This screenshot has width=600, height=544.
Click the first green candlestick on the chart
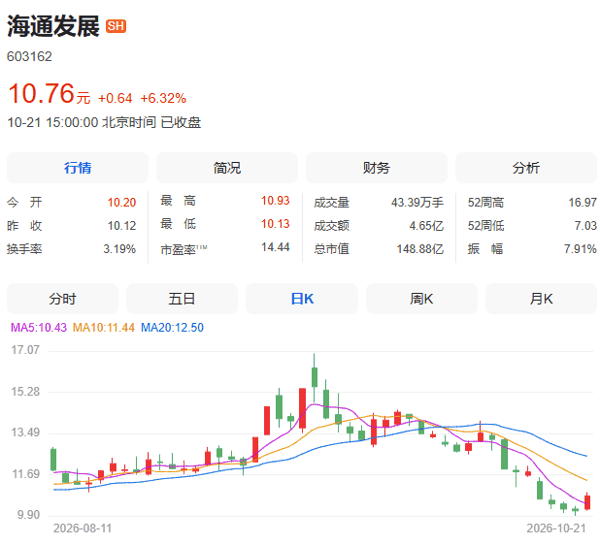point(53,459)
